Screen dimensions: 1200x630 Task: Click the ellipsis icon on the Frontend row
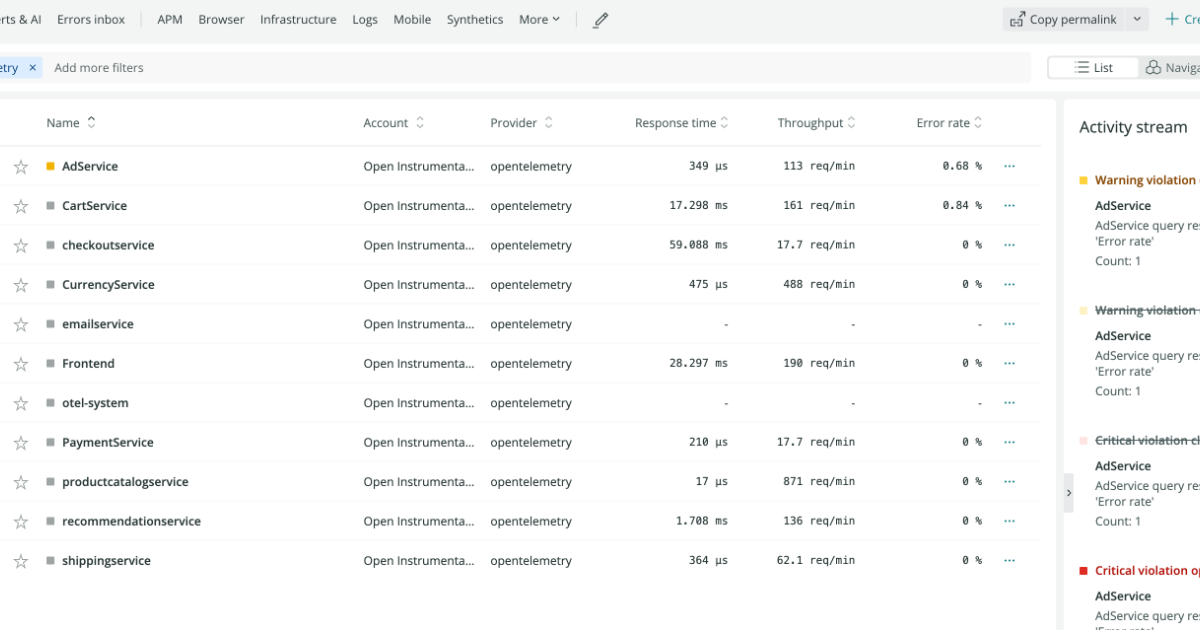tap(1009, 363)
